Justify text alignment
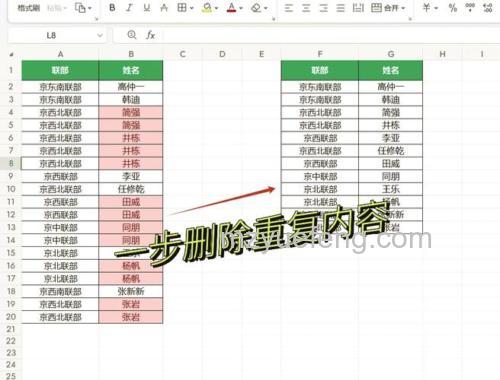Screen dimensions: 500x380 point(340,8)
